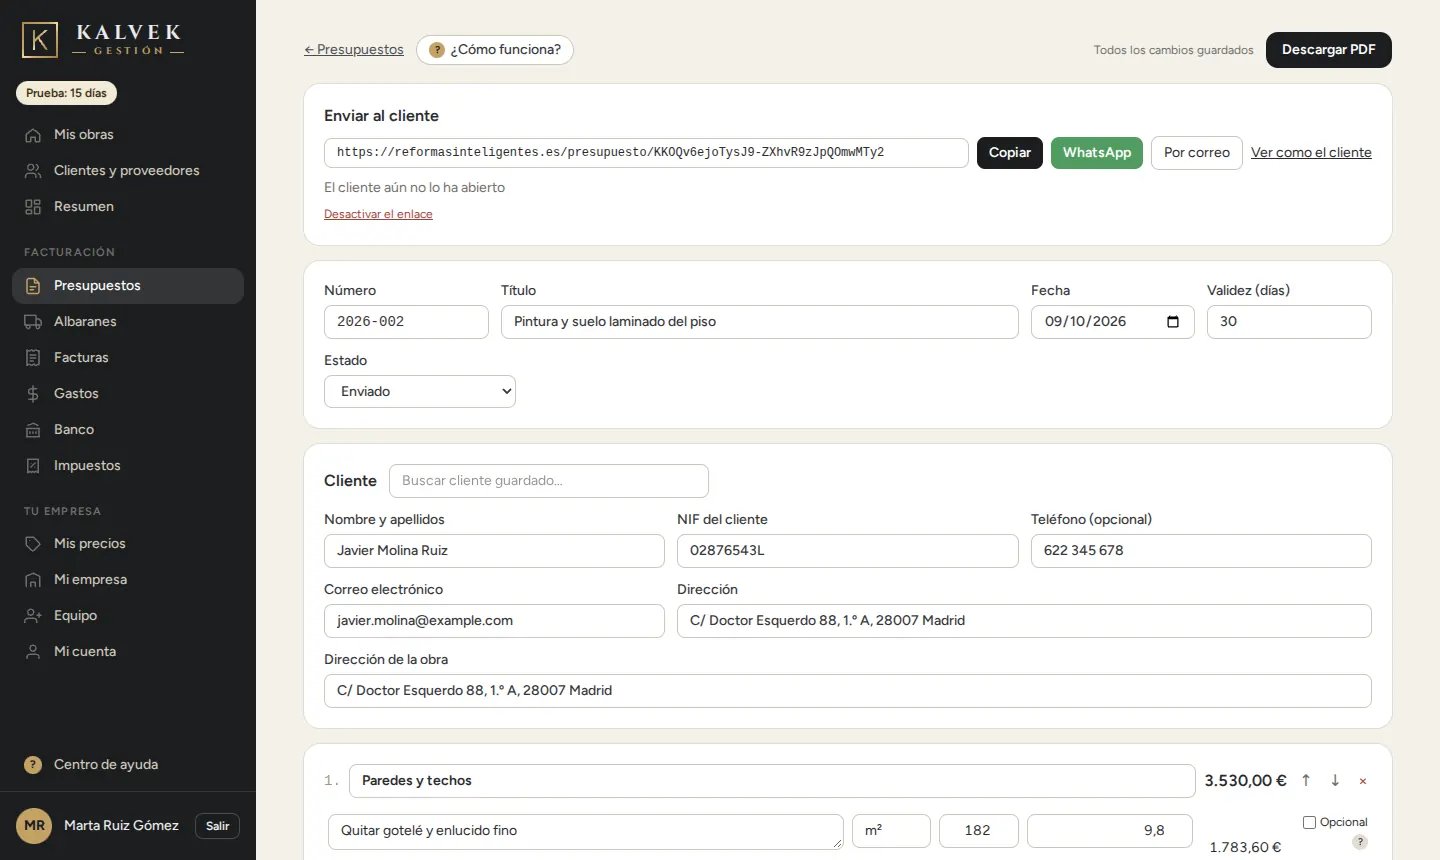Click the help icon beside Opcional
This screenshot has height=860, width=1440.
tap(1360, 842)
